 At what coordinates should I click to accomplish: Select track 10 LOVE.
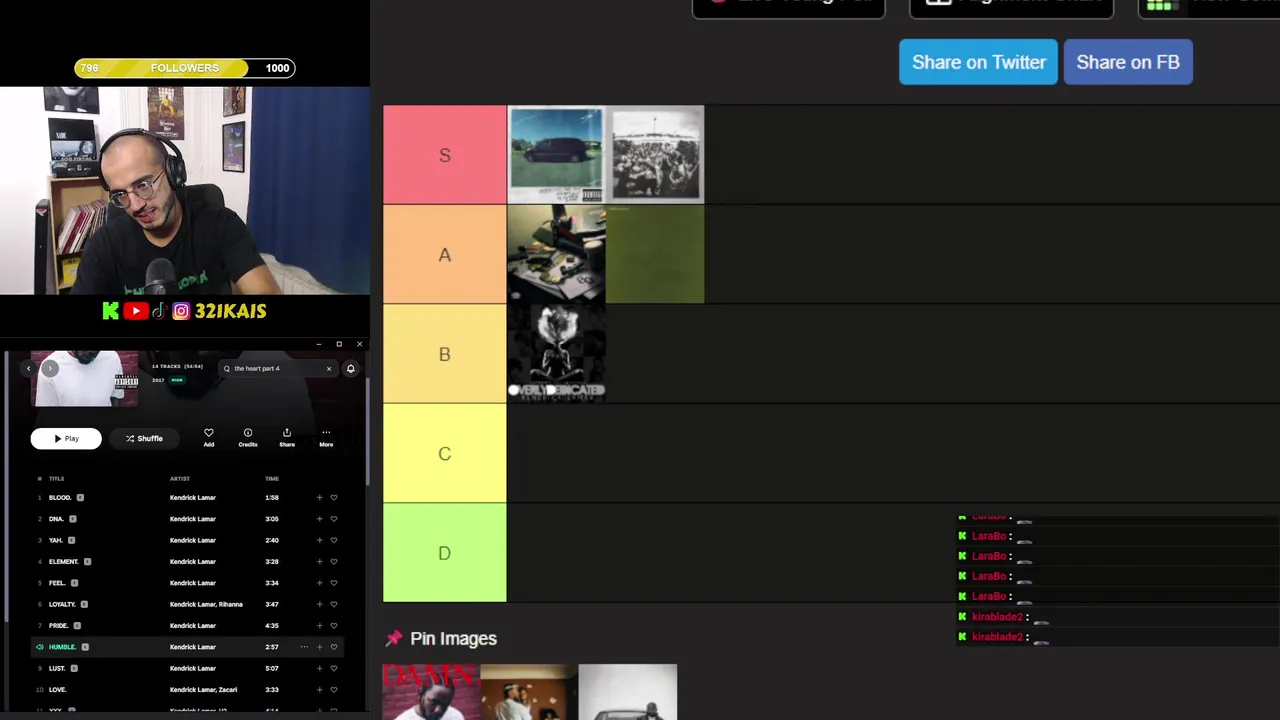pyautogui.click(x=188, y=690)
